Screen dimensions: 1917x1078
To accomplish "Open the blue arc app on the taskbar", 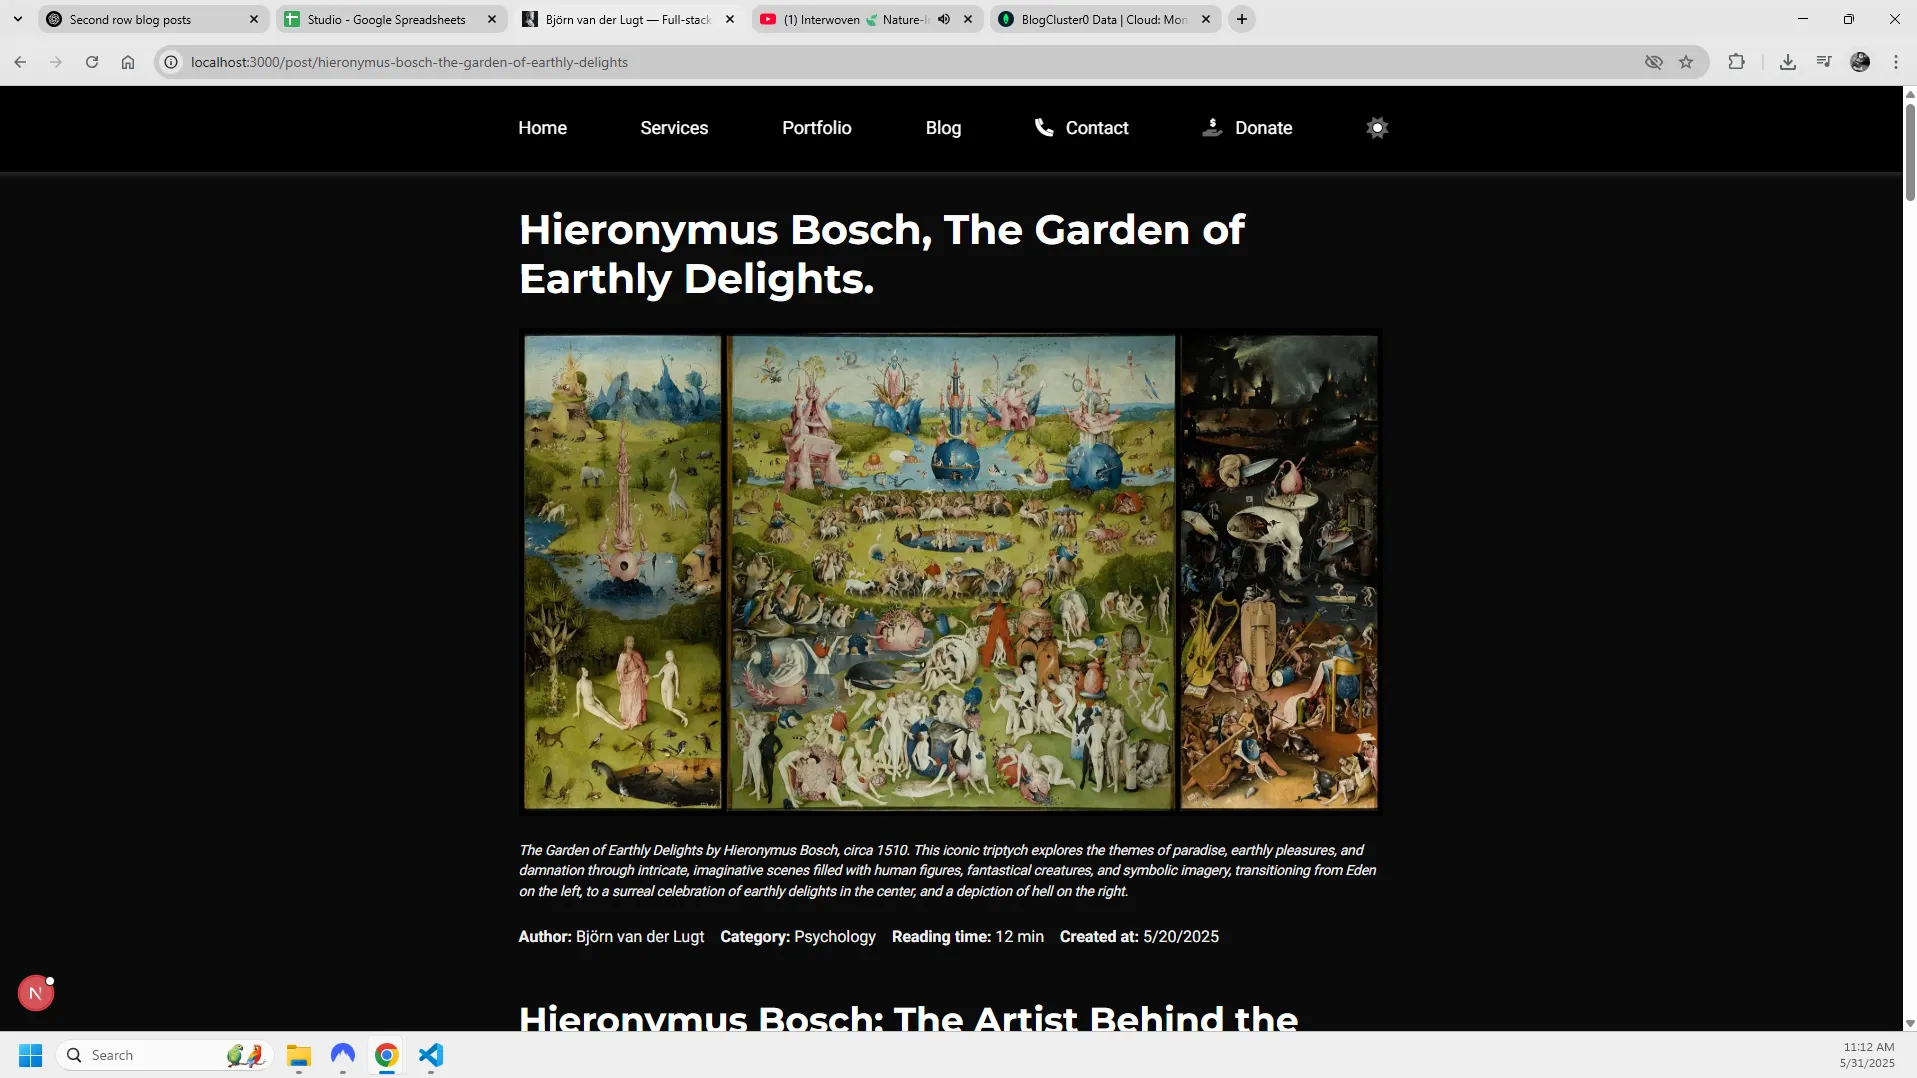I will coord(343,1055).
